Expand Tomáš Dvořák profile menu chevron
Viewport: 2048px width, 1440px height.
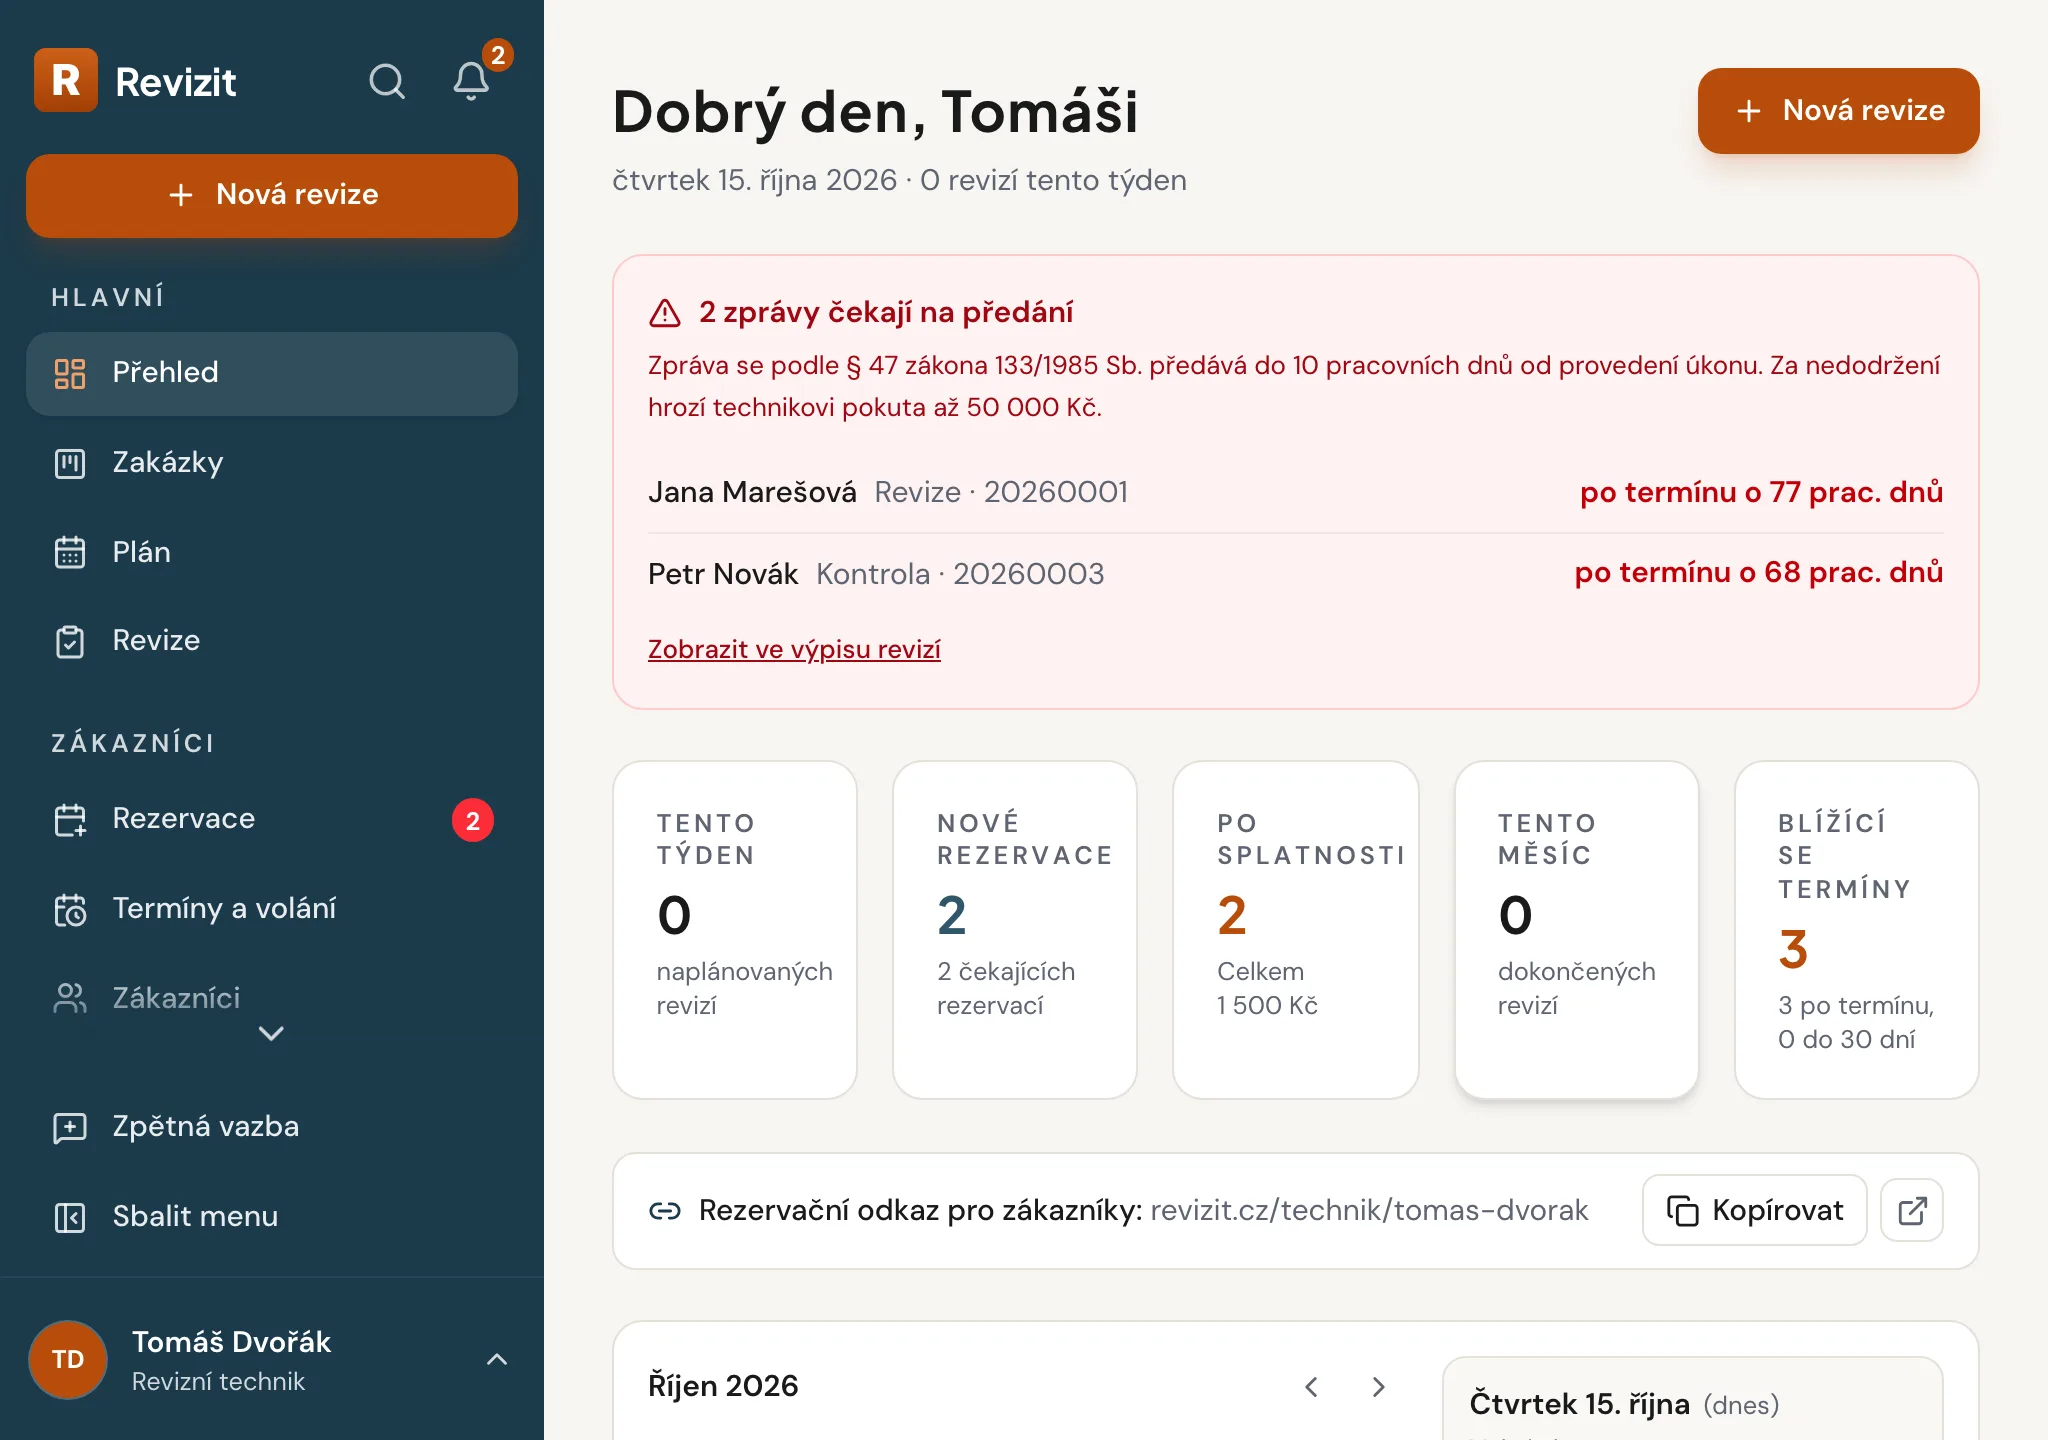[497, 1359]
